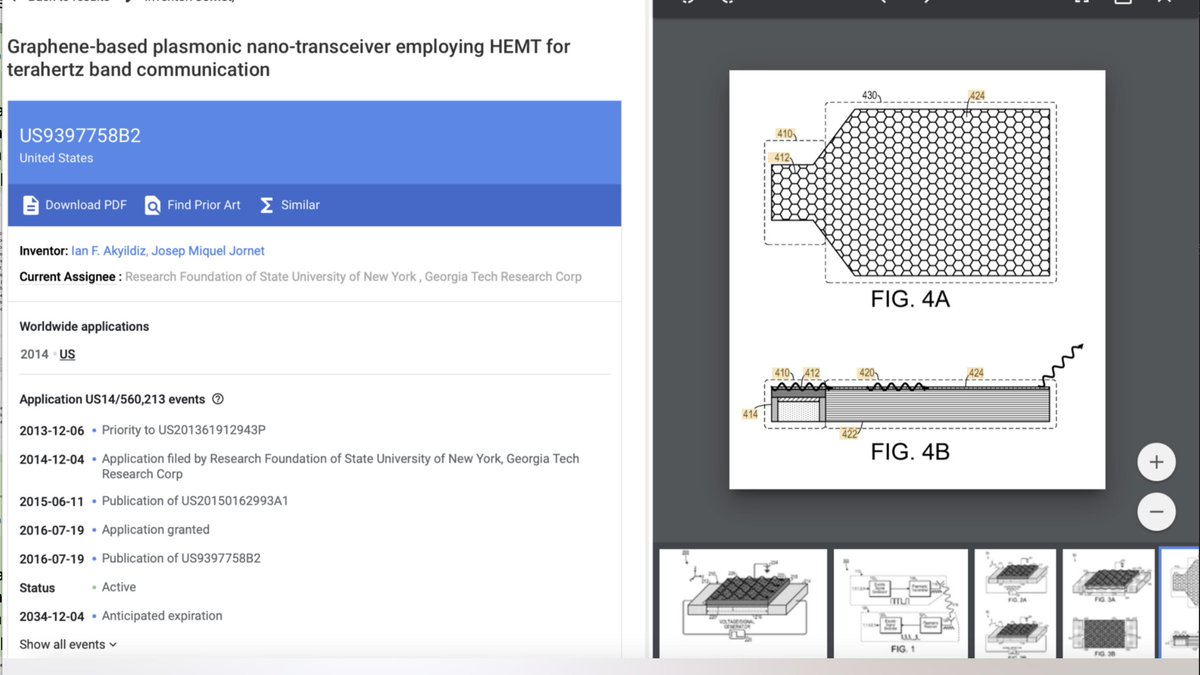
Task: Click reference label 410 in FIG. 4A
Action: pyautogui.click(x=785, y=134)
